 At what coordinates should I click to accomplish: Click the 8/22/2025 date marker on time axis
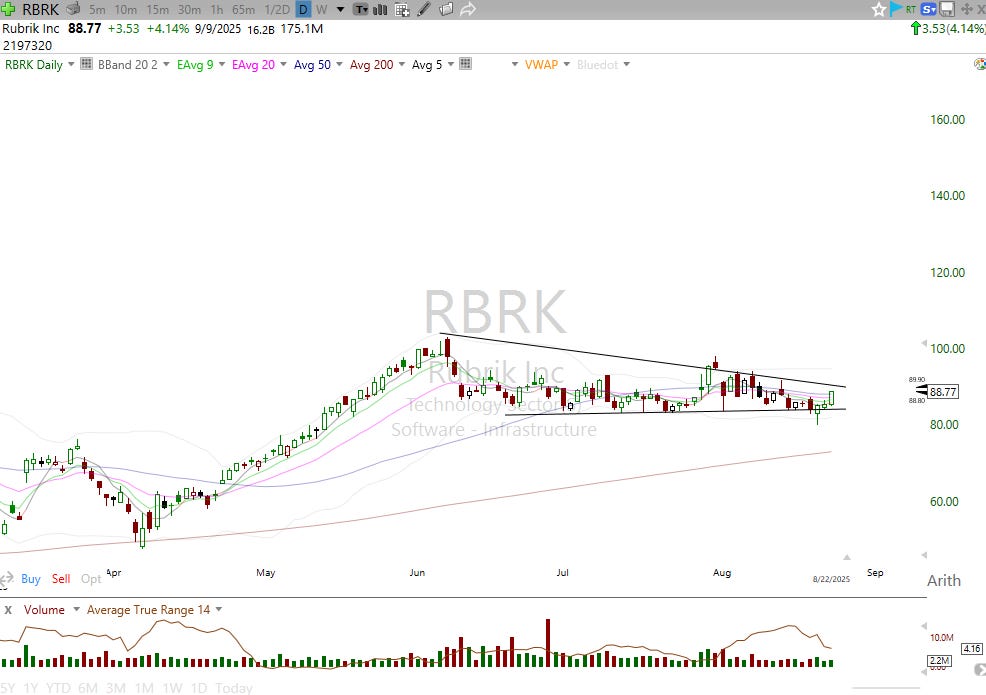tap(831, 579)
